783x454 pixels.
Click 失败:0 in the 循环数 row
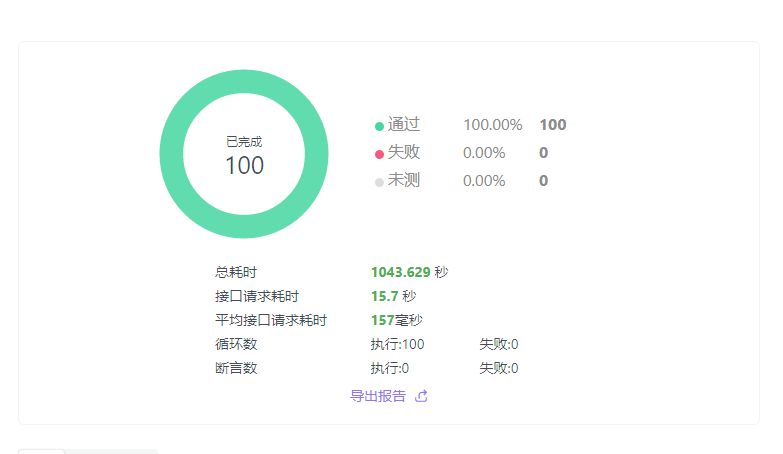(x=499, y=344)
